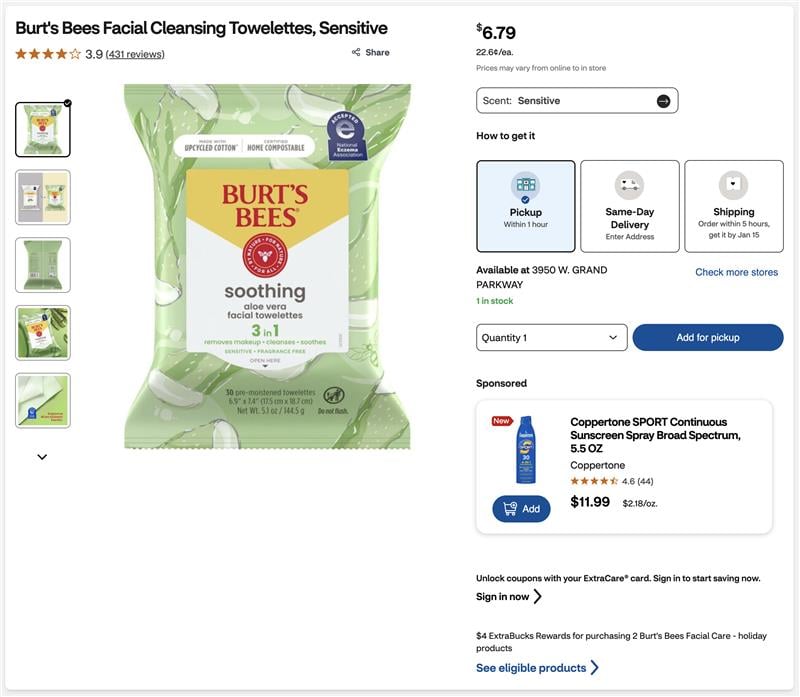Click the cart icon on sponsored Add button
The height and width of the screenshot is (697, 800).
click(x=510, y=509)
